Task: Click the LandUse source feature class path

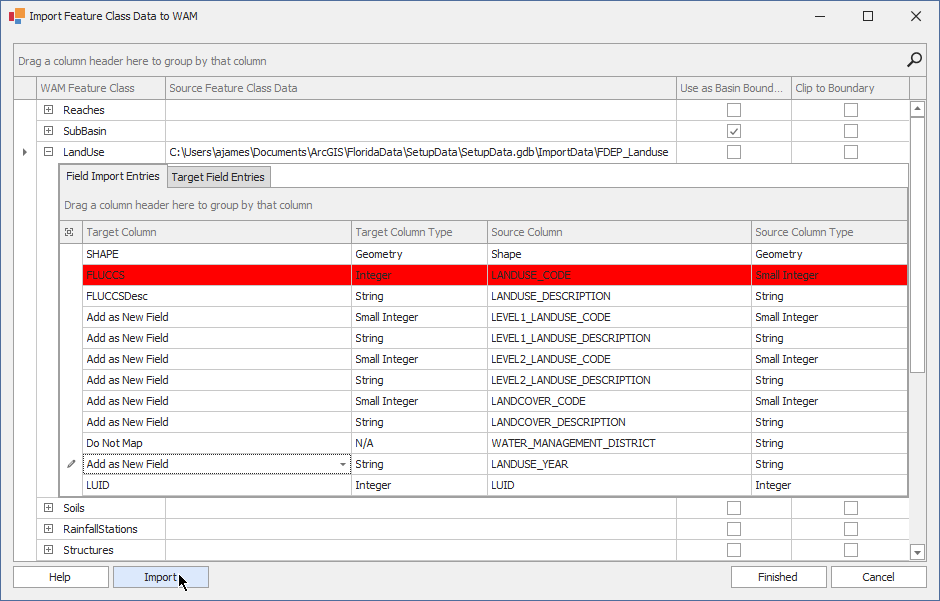Action: point(421,152)
